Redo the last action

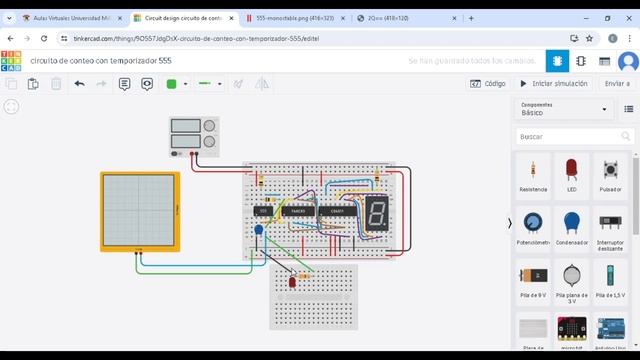tap(101, 84)
